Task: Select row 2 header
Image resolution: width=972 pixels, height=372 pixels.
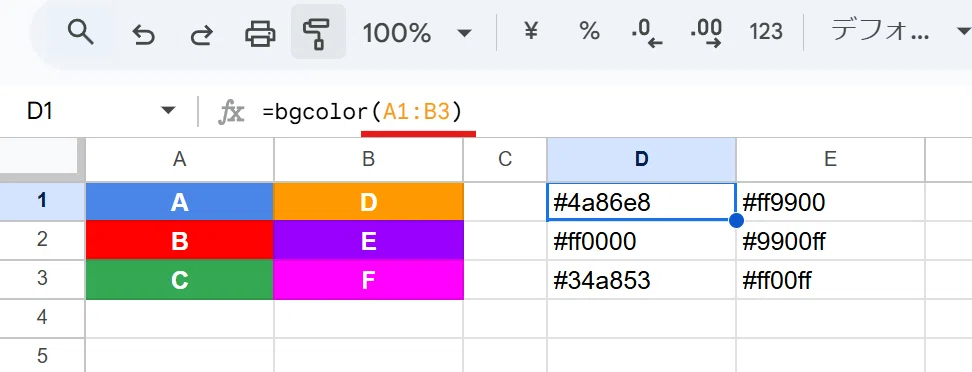Action: coord(42,239)
